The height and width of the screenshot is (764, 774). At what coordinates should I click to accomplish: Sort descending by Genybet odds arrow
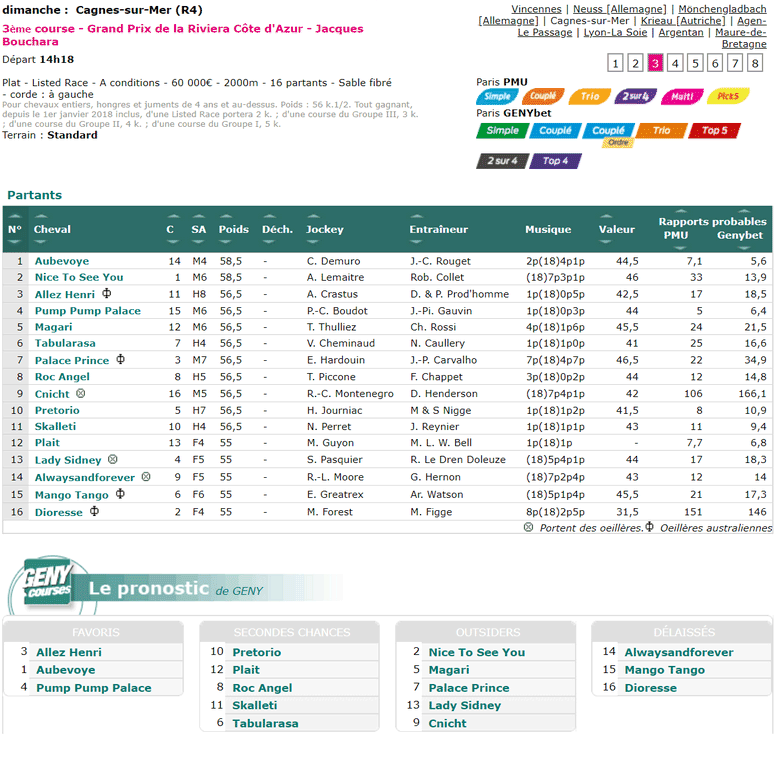click(x=744, y=248)
